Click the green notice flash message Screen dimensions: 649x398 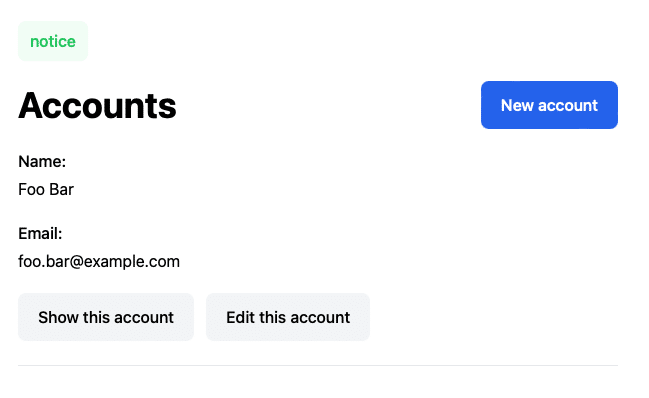click(x=53, y=41)
